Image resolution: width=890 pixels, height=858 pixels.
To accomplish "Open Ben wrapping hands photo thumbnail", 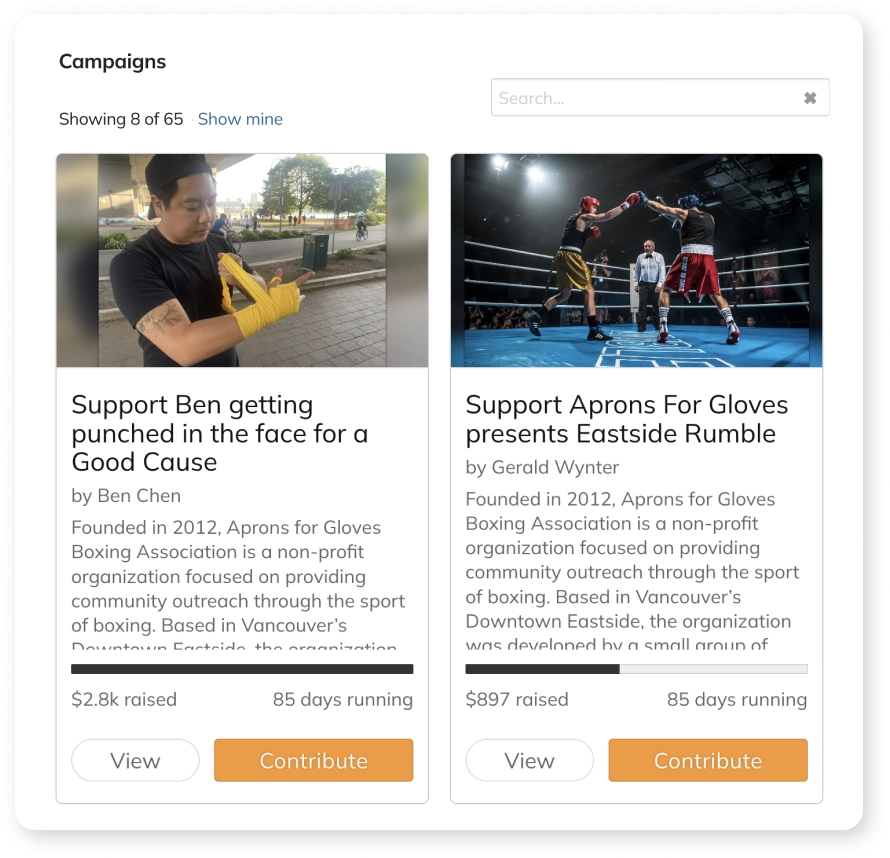I will tap(242, 260).
